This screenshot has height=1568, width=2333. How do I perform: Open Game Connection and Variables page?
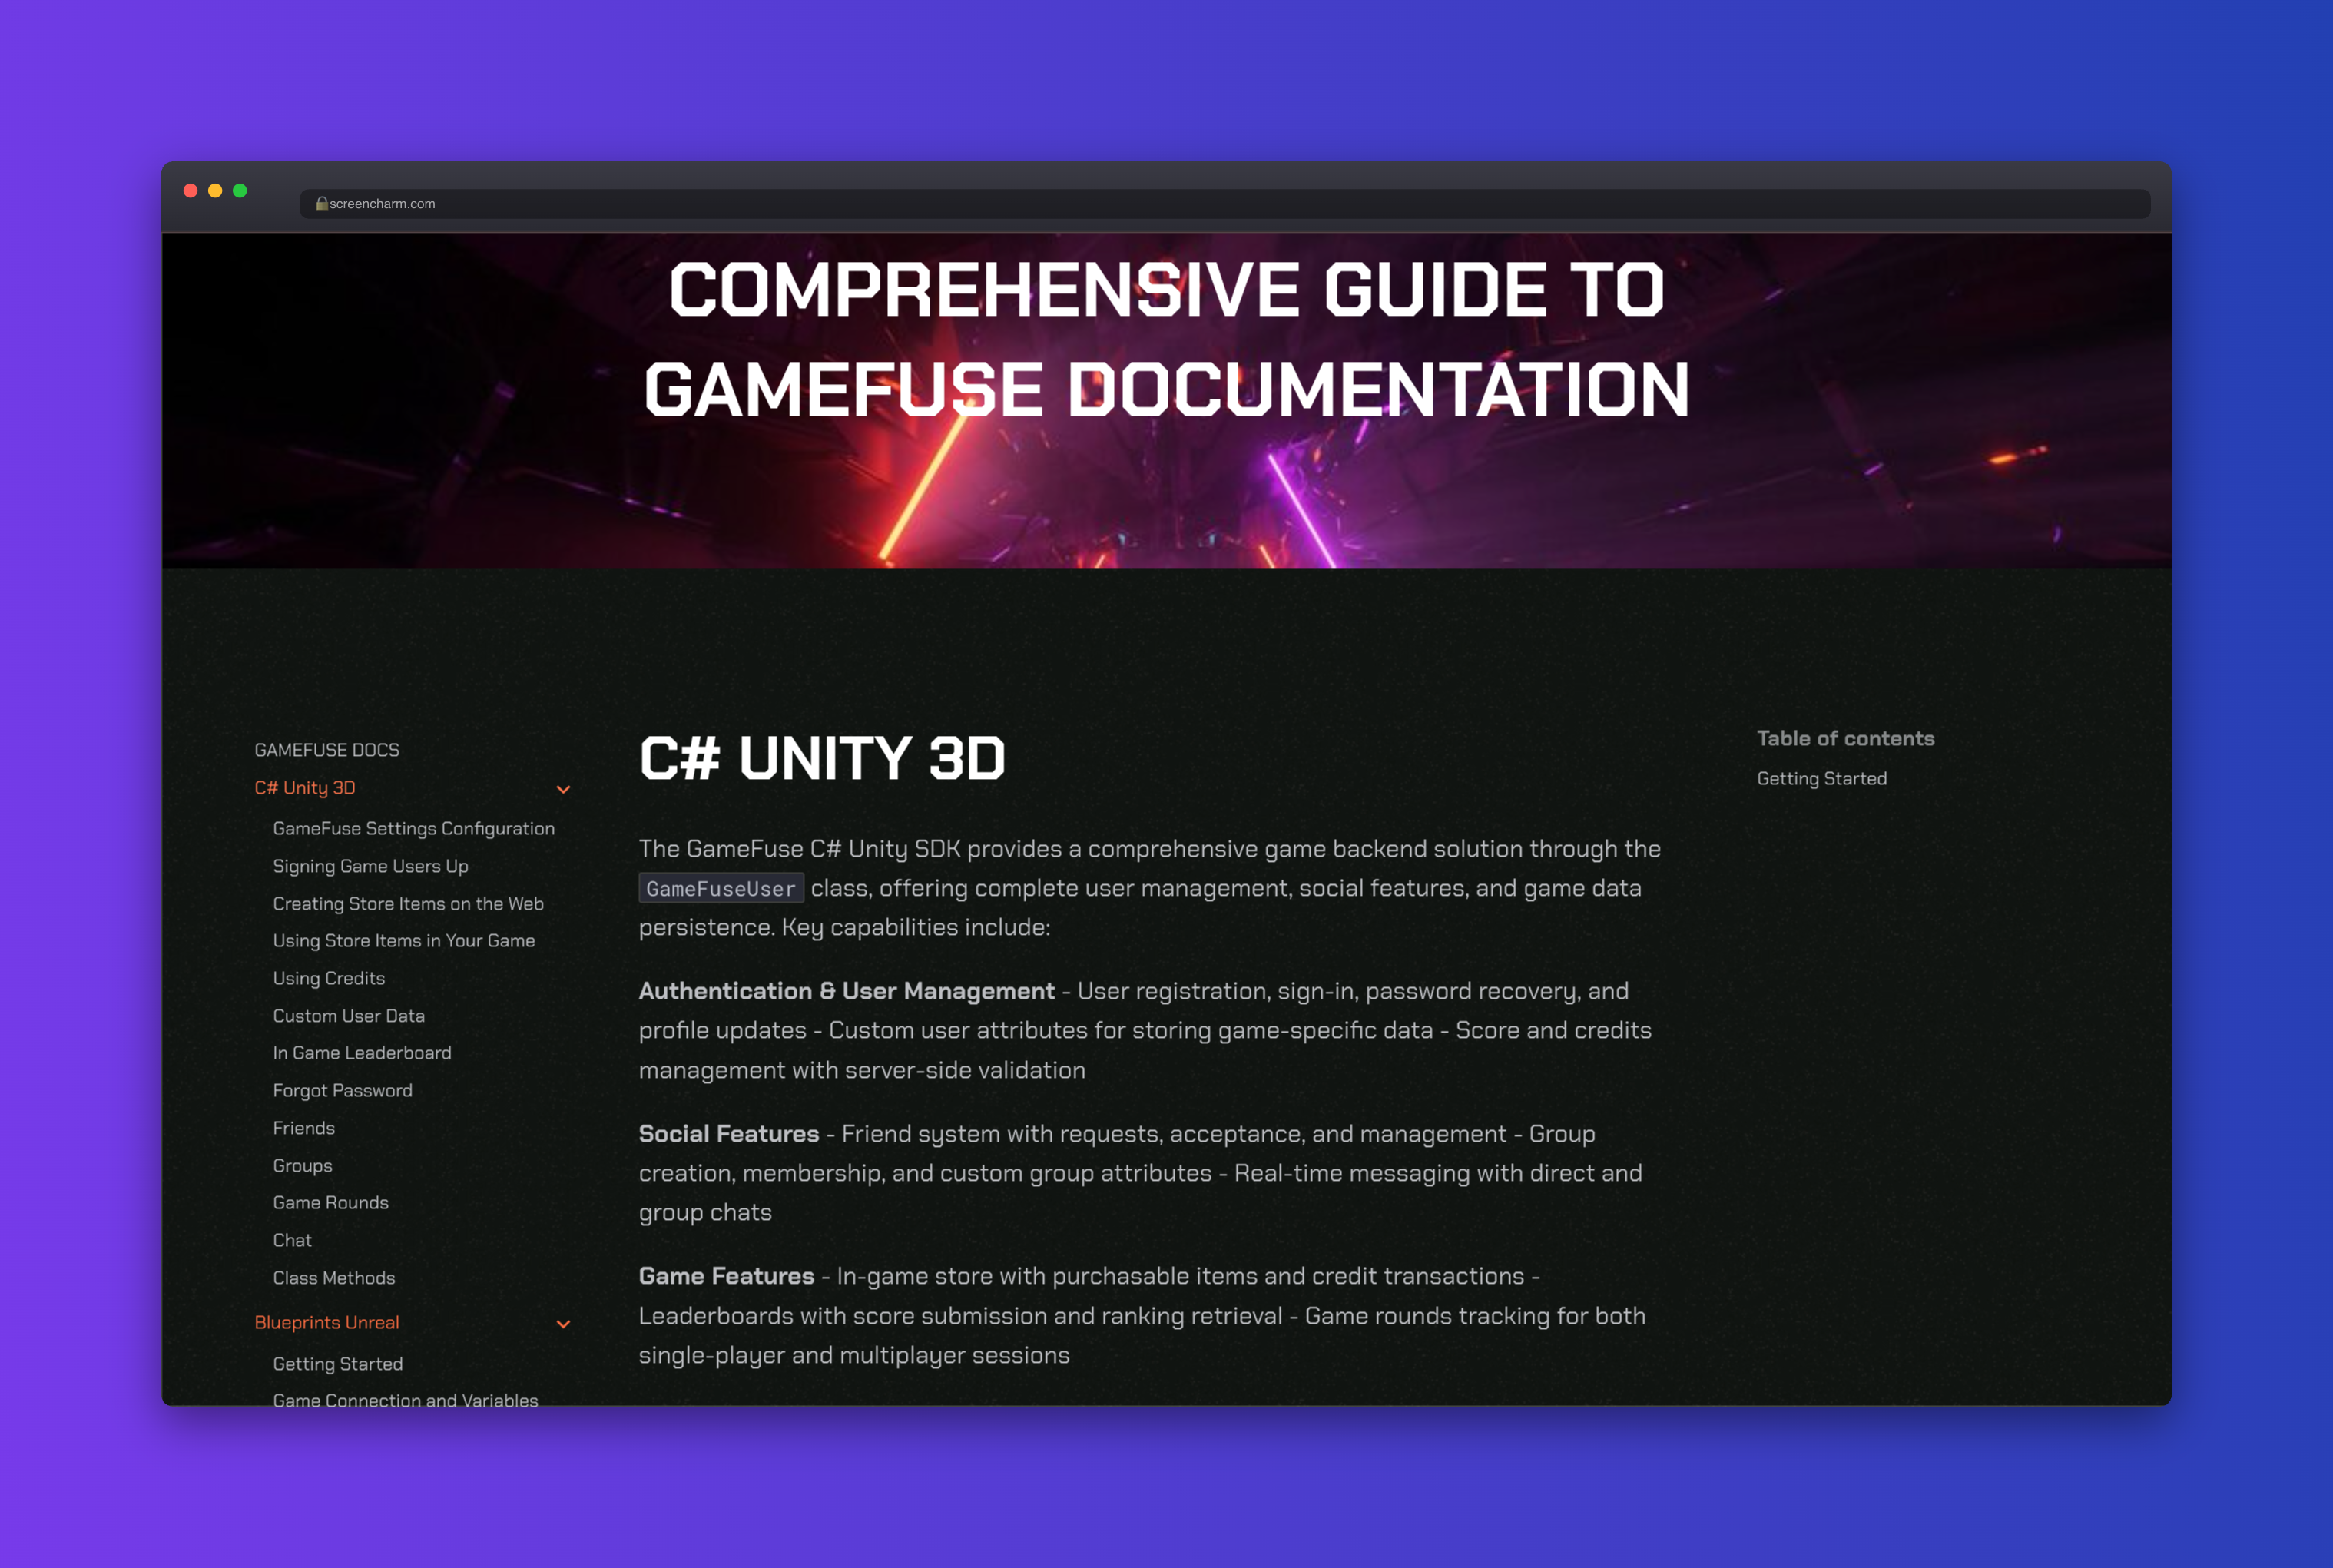pyautogui.click(x=405, y=1399)
